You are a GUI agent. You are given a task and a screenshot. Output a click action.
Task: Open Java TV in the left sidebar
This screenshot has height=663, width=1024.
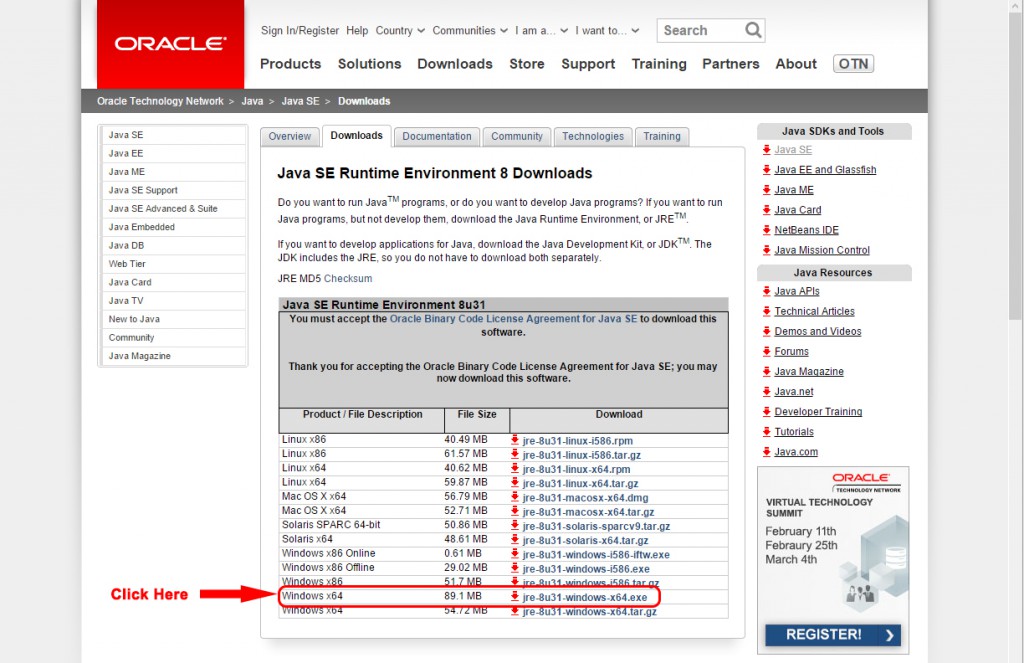(174, 300)
